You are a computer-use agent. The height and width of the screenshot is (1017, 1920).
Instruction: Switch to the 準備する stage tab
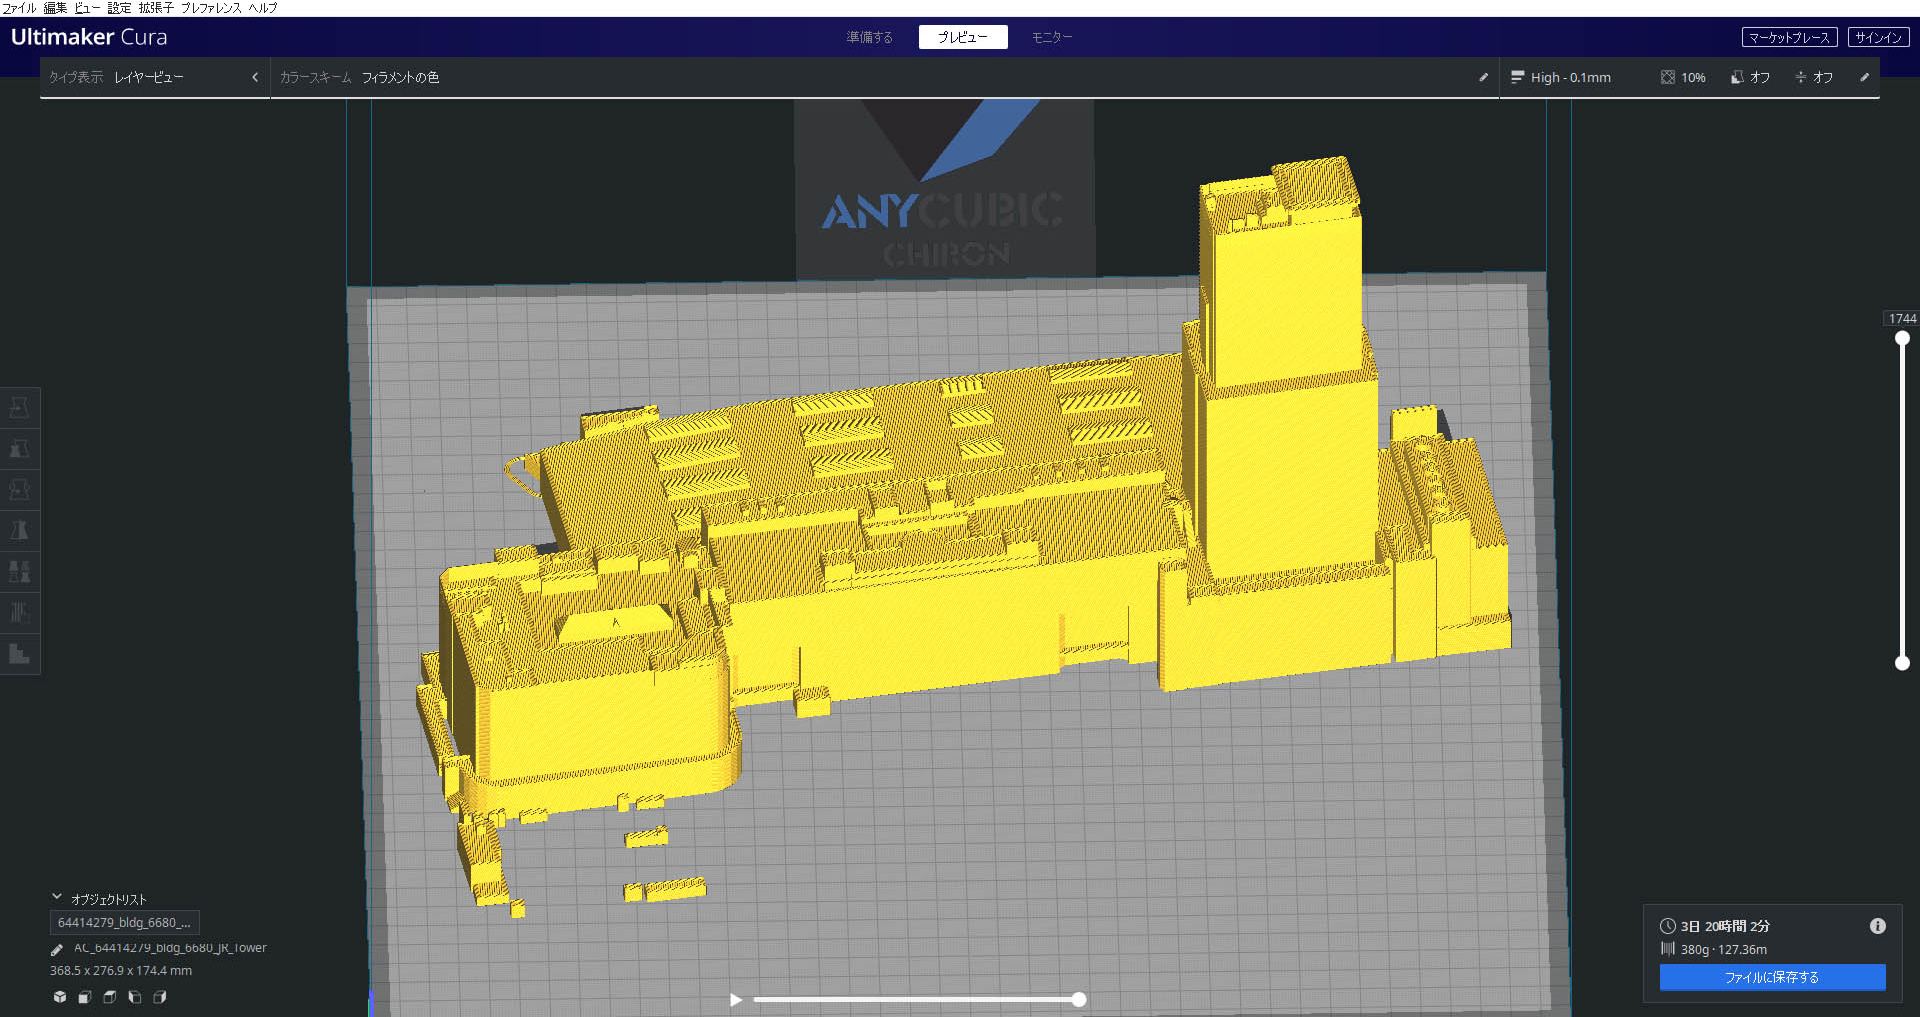[x=869, y=37]
